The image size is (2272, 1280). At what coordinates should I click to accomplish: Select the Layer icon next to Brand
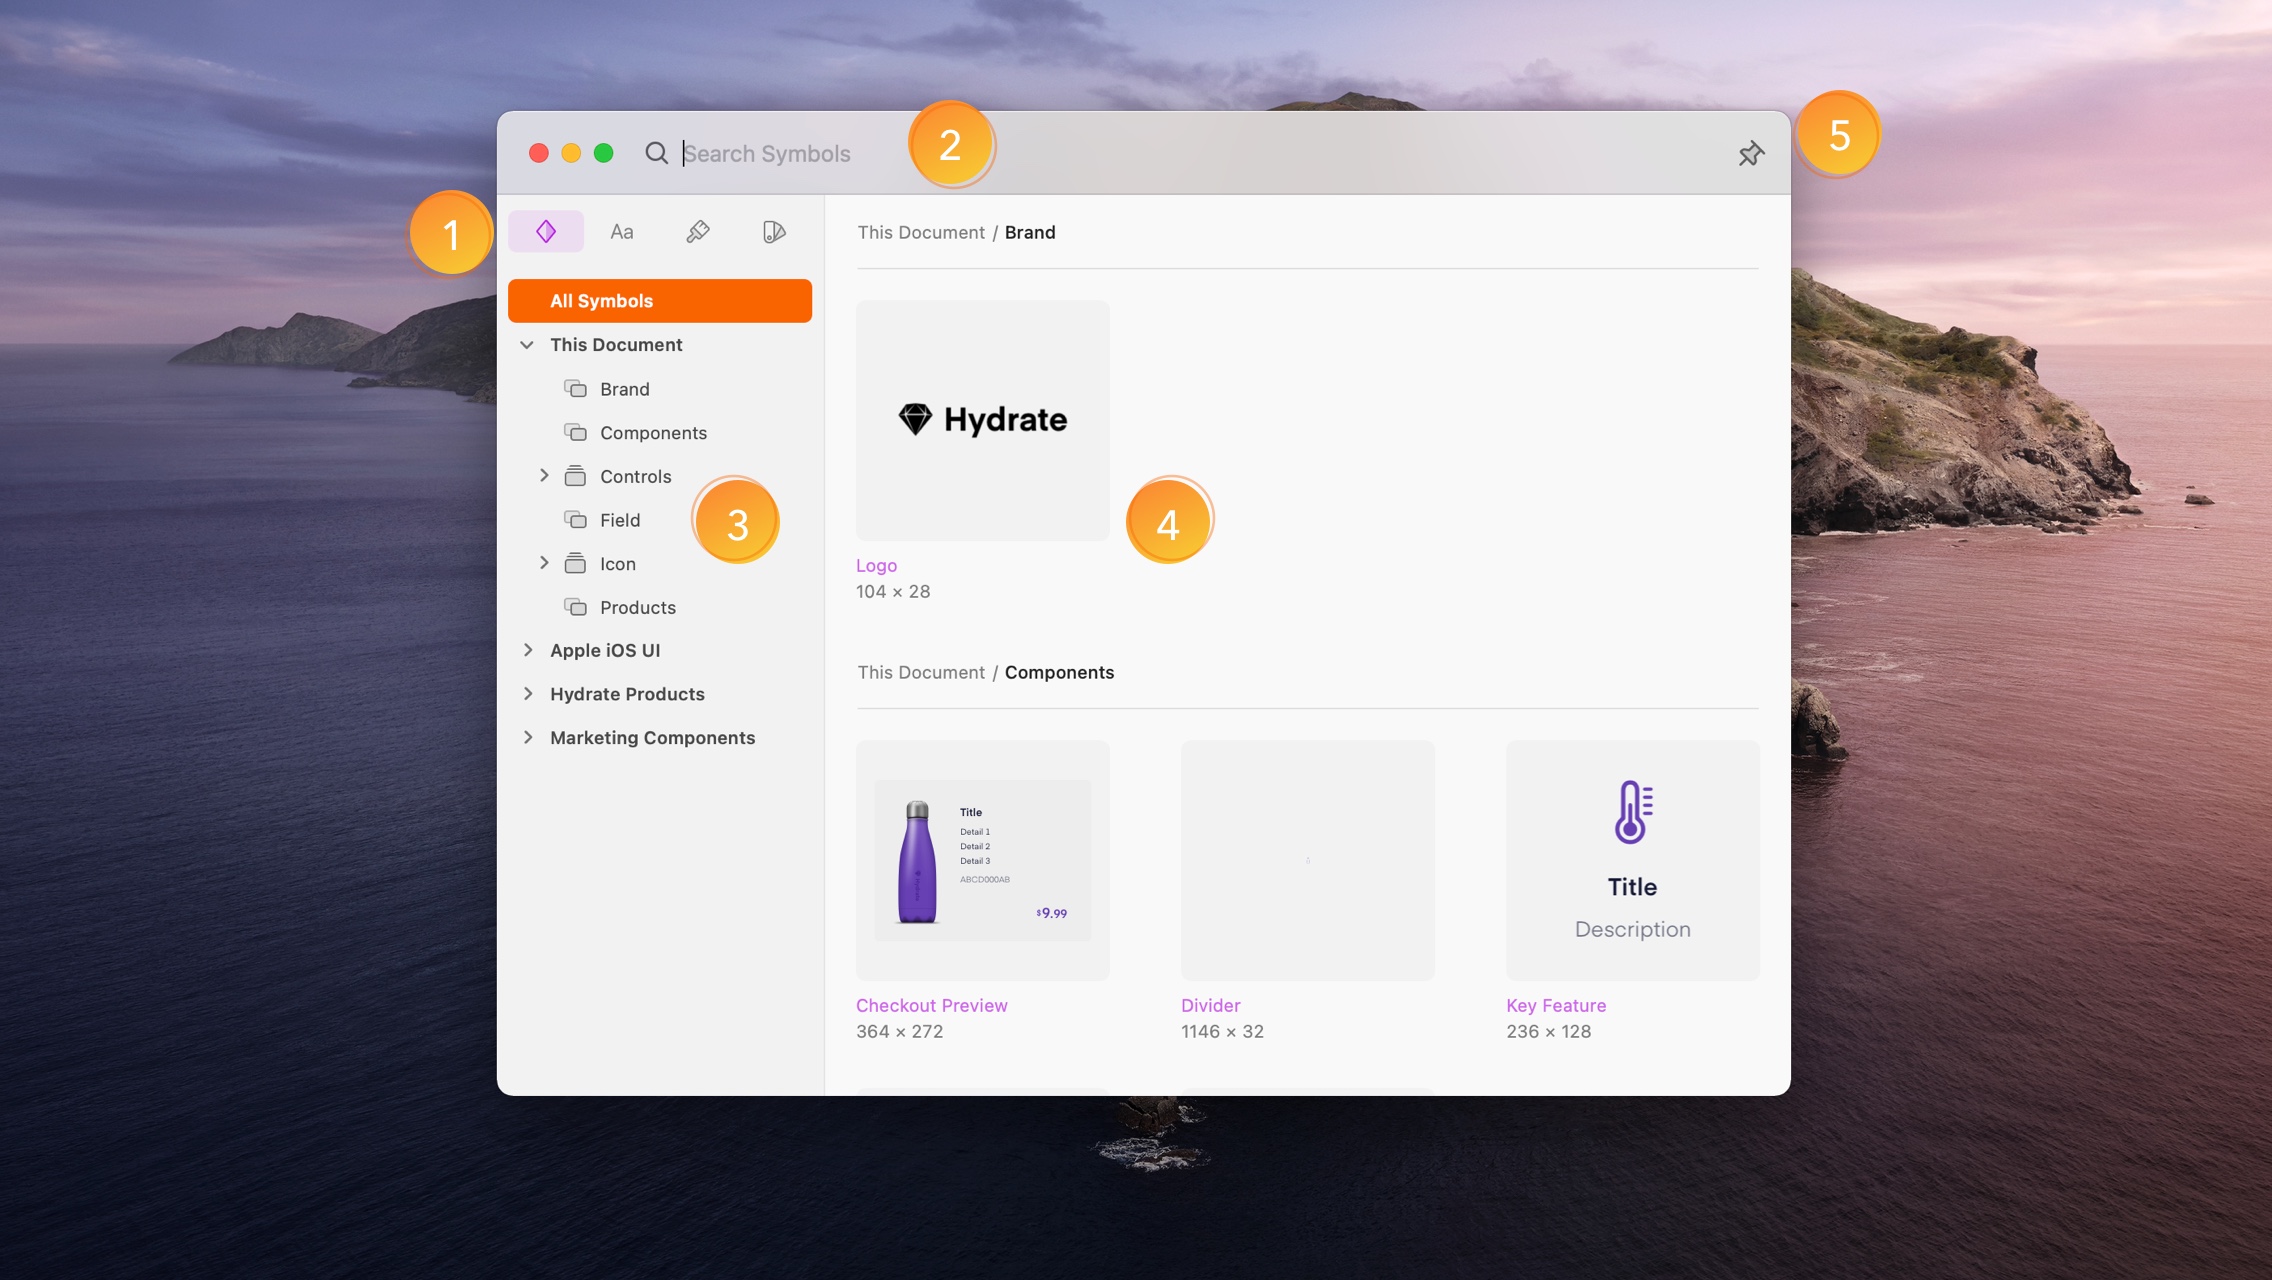576,389
